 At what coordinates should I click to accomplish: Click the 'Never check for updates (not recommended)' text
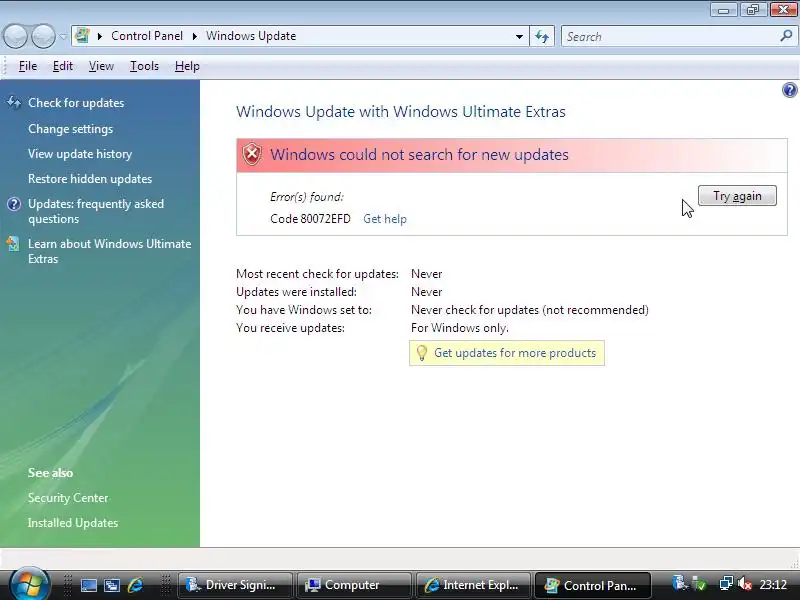530,310
